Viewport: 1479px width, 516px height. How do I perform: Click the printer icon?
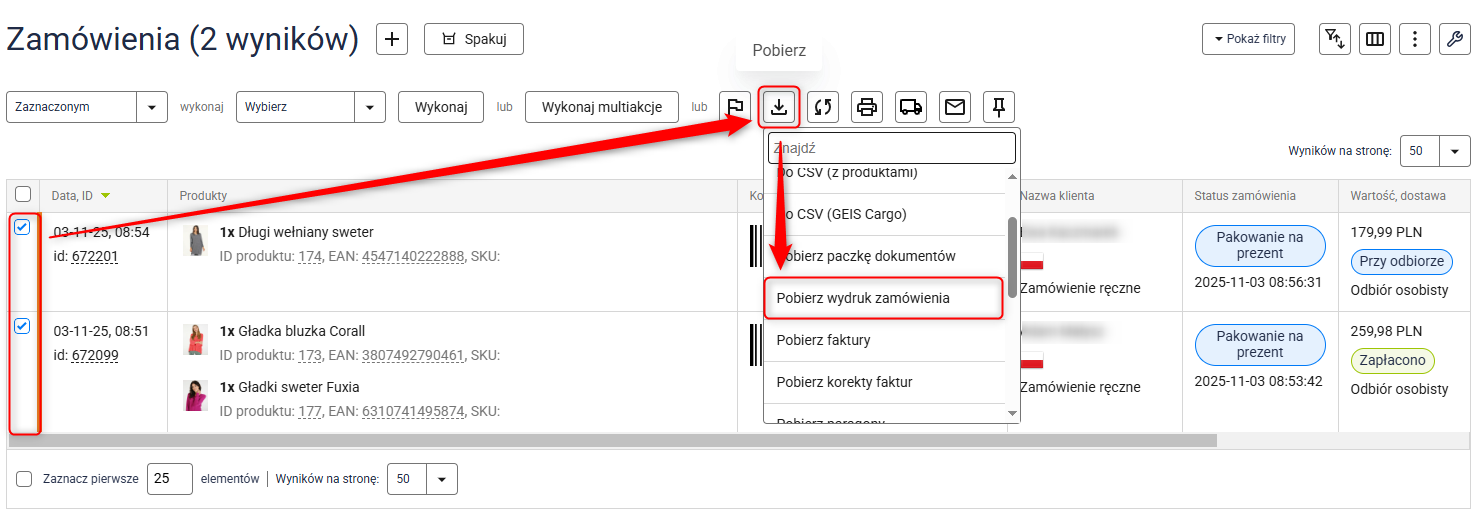[867, 107]
